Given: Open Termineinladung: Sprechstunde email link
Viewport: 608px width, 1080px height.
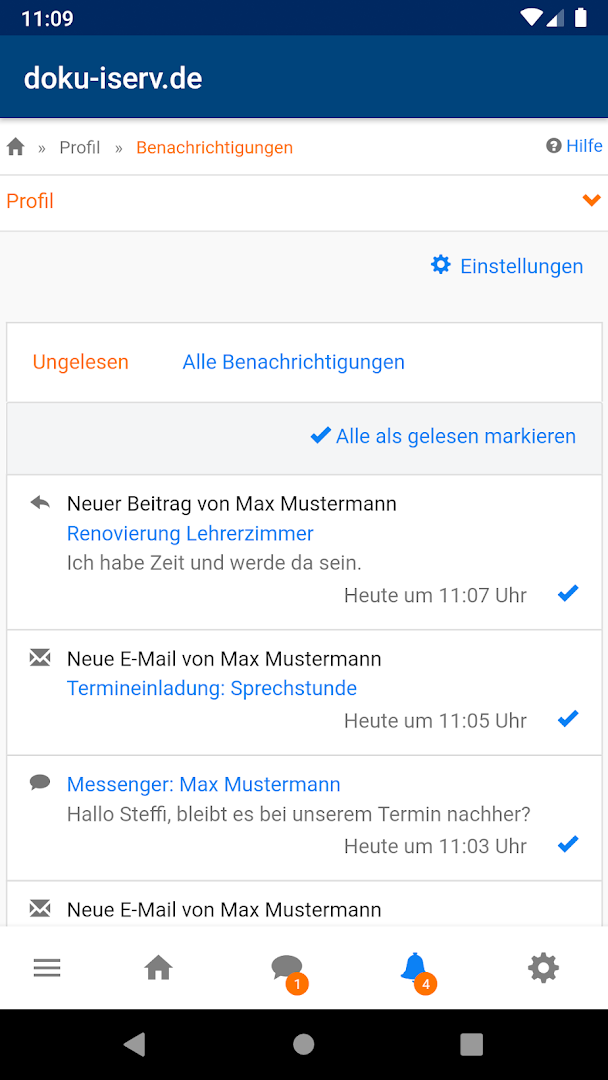Looking at the screenshot, I should 212,688.
